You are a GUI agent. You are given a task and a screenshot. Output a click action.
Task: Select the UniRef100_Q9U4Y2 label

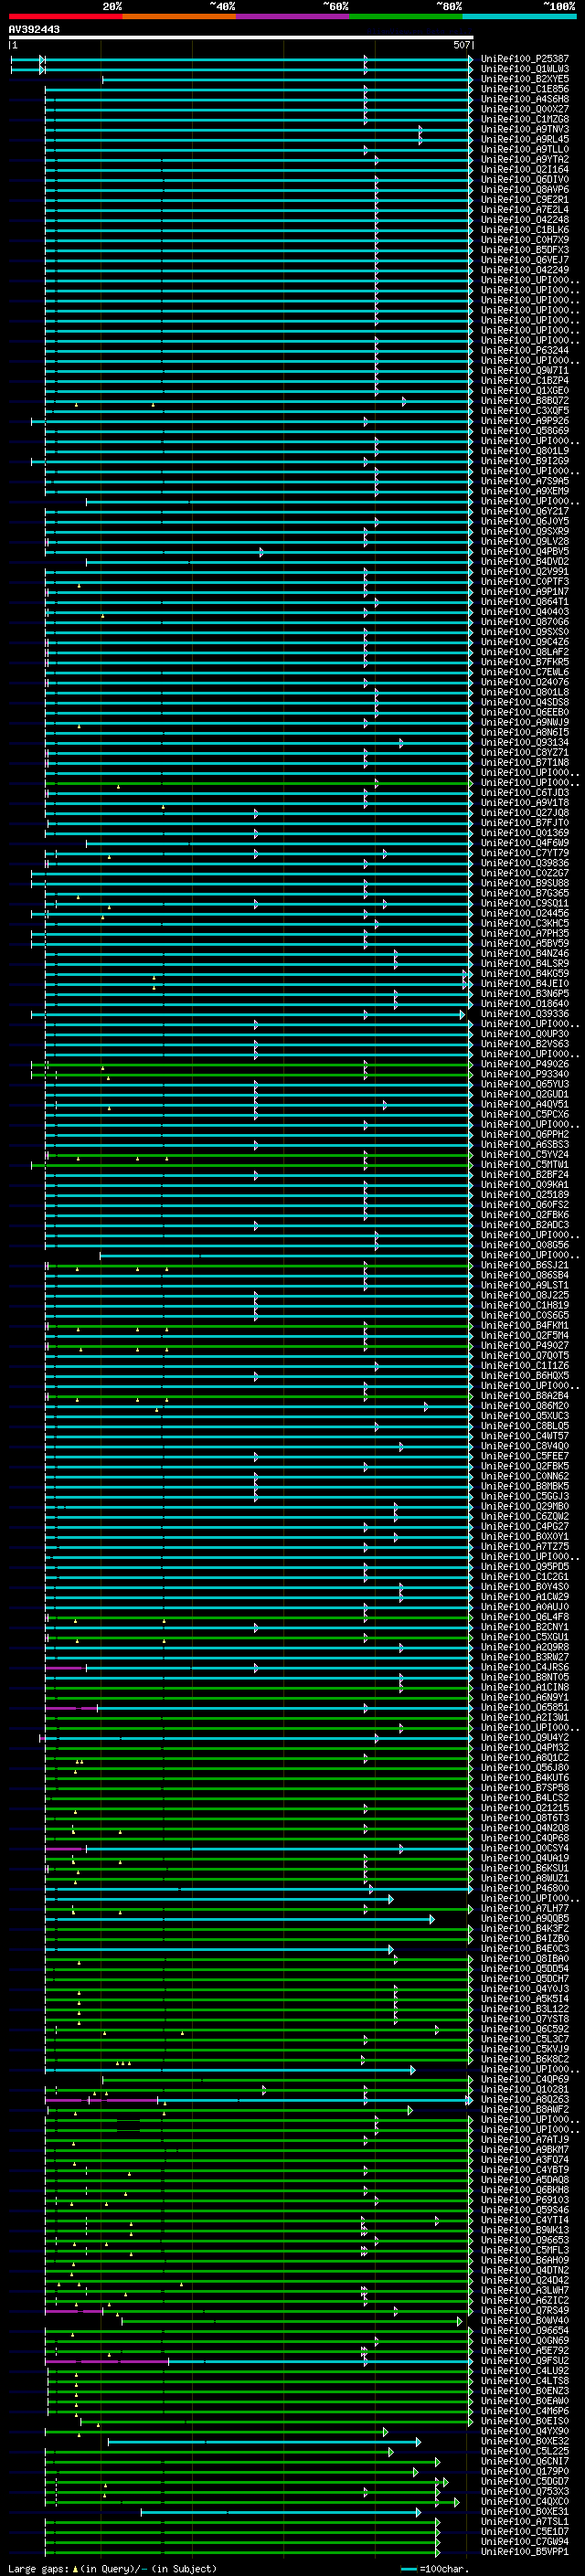(x=525, y=1738)
